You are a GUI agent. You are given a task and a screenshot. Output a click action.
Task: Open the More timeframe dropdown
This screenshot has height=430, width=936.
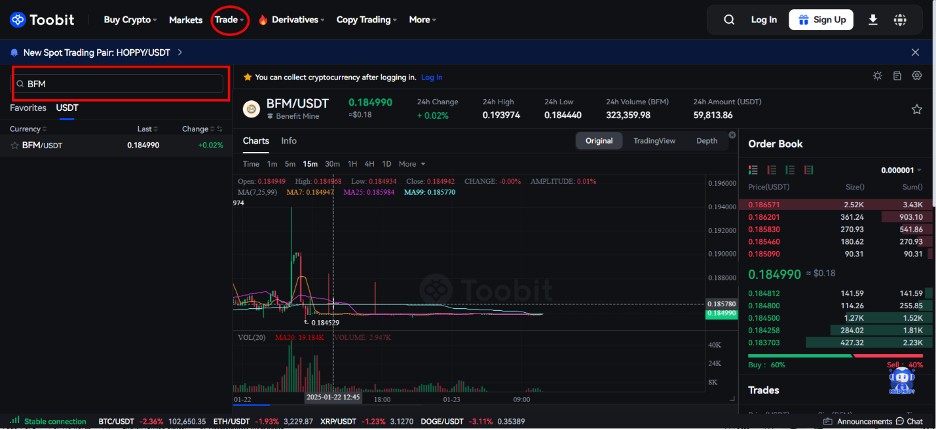point(412,164)
